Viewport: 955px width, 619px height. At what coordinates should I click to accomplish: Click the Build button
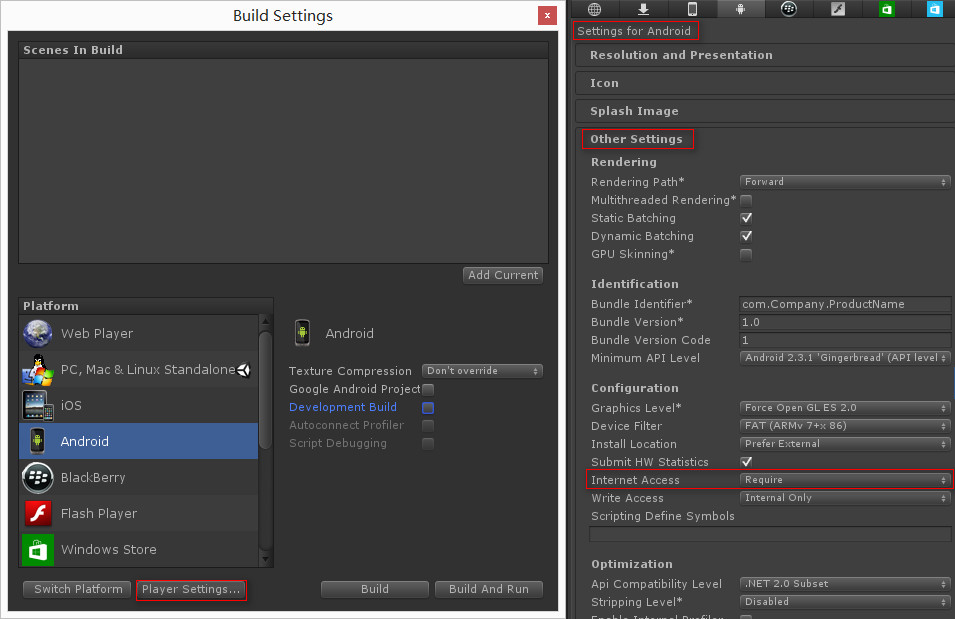click(x=375, y=589)
